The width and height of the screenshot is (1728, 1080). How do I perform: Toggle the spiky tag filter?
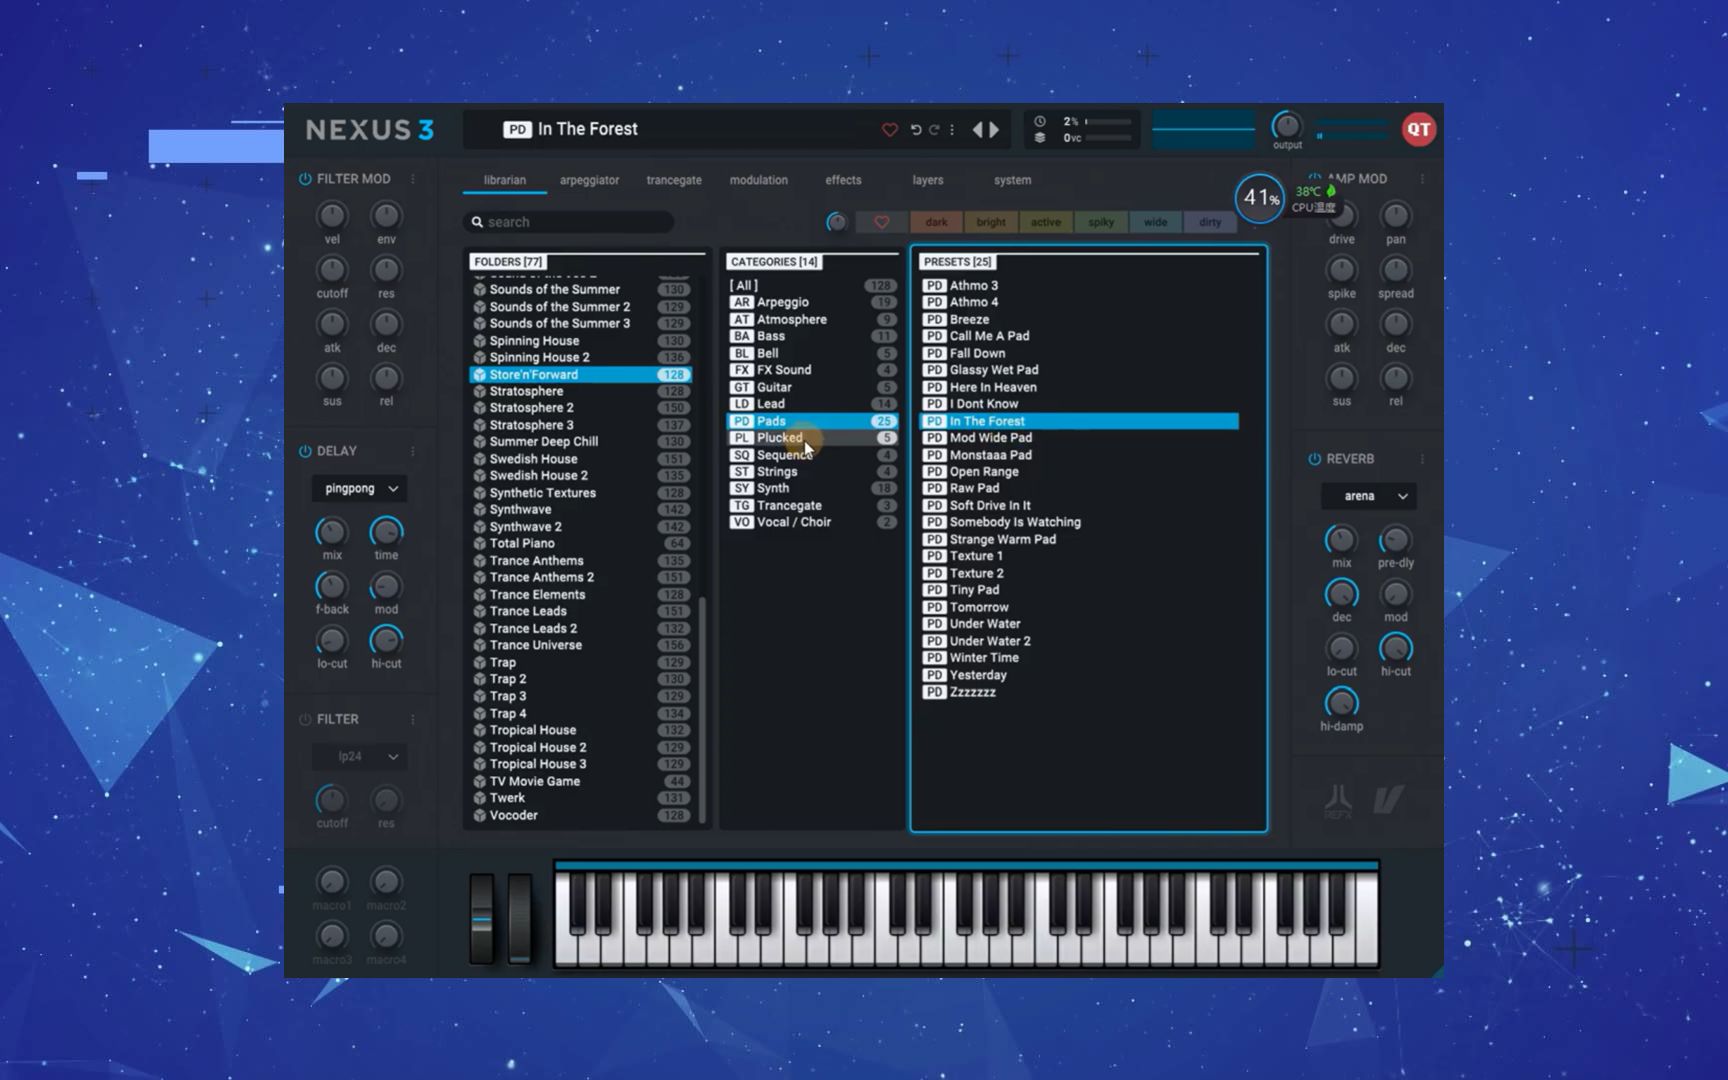[1101, 222]
